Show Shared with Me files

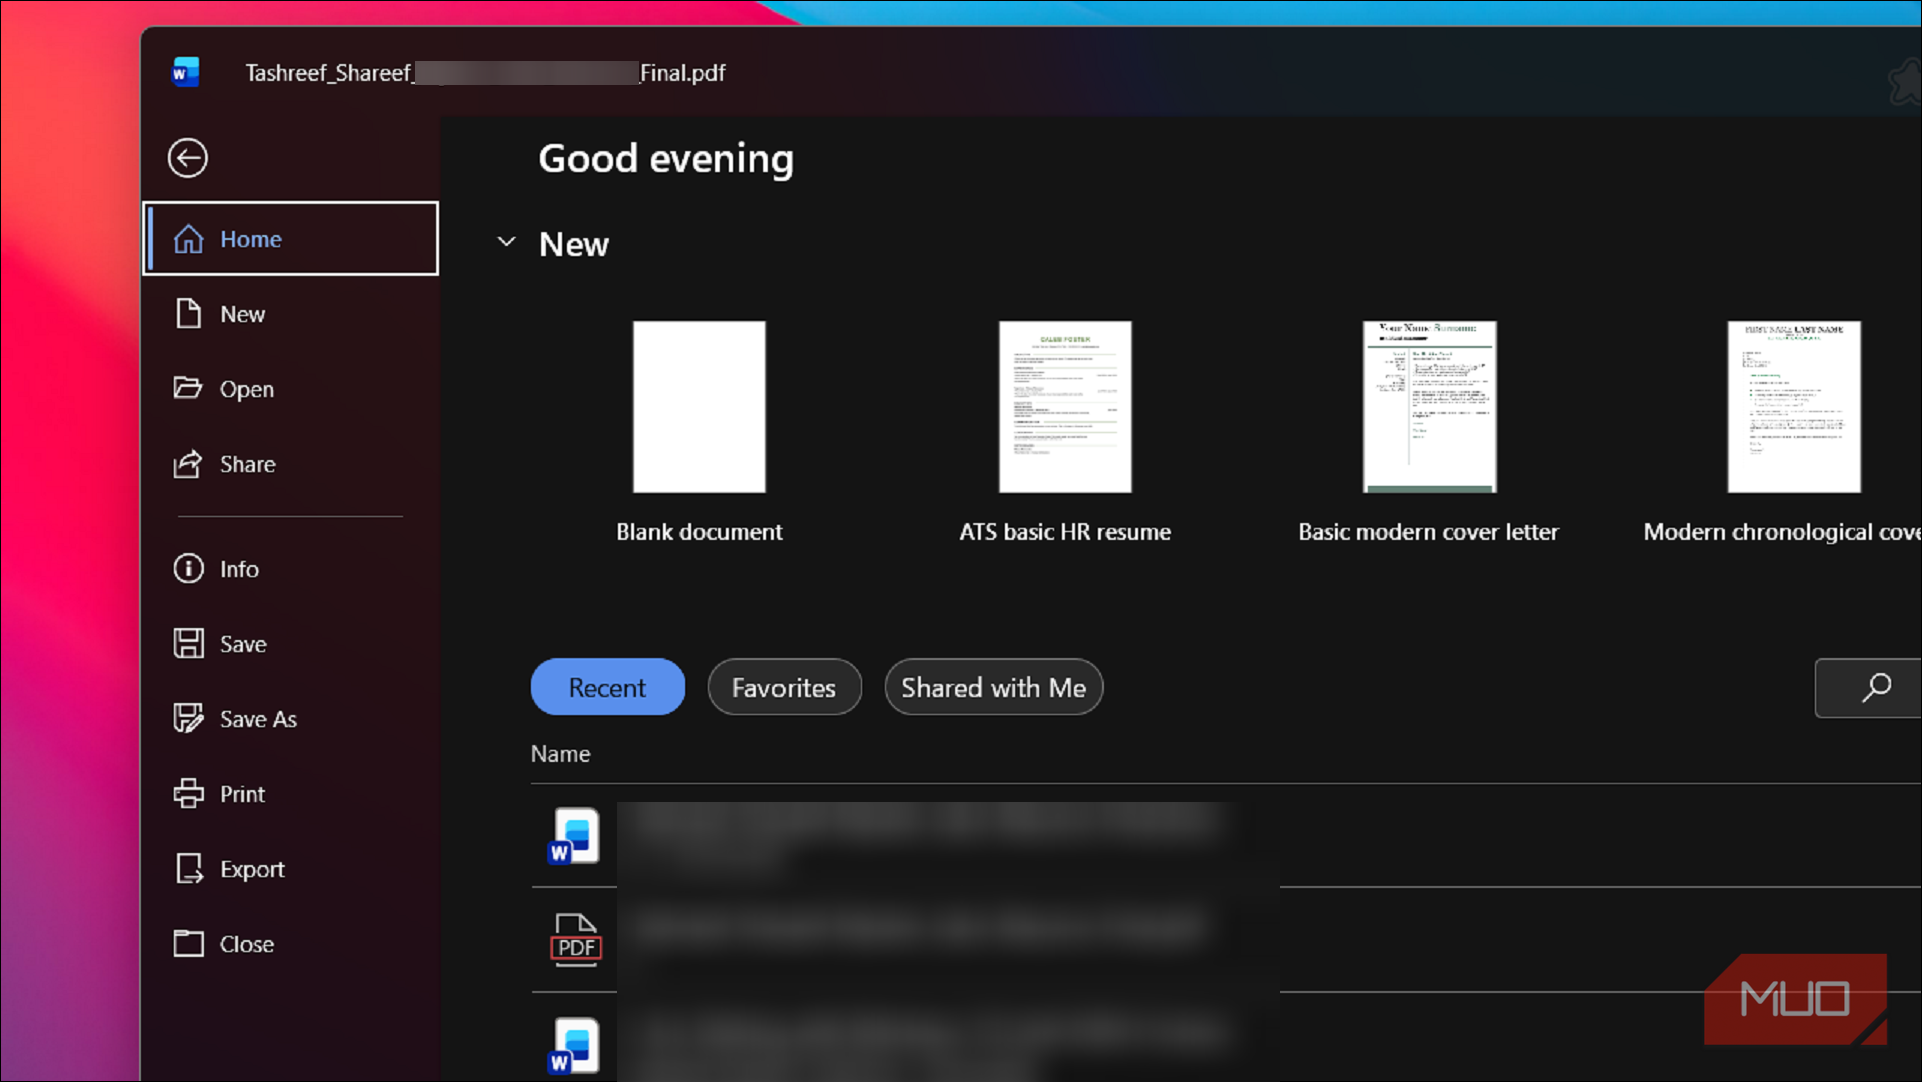coord(993,687)
